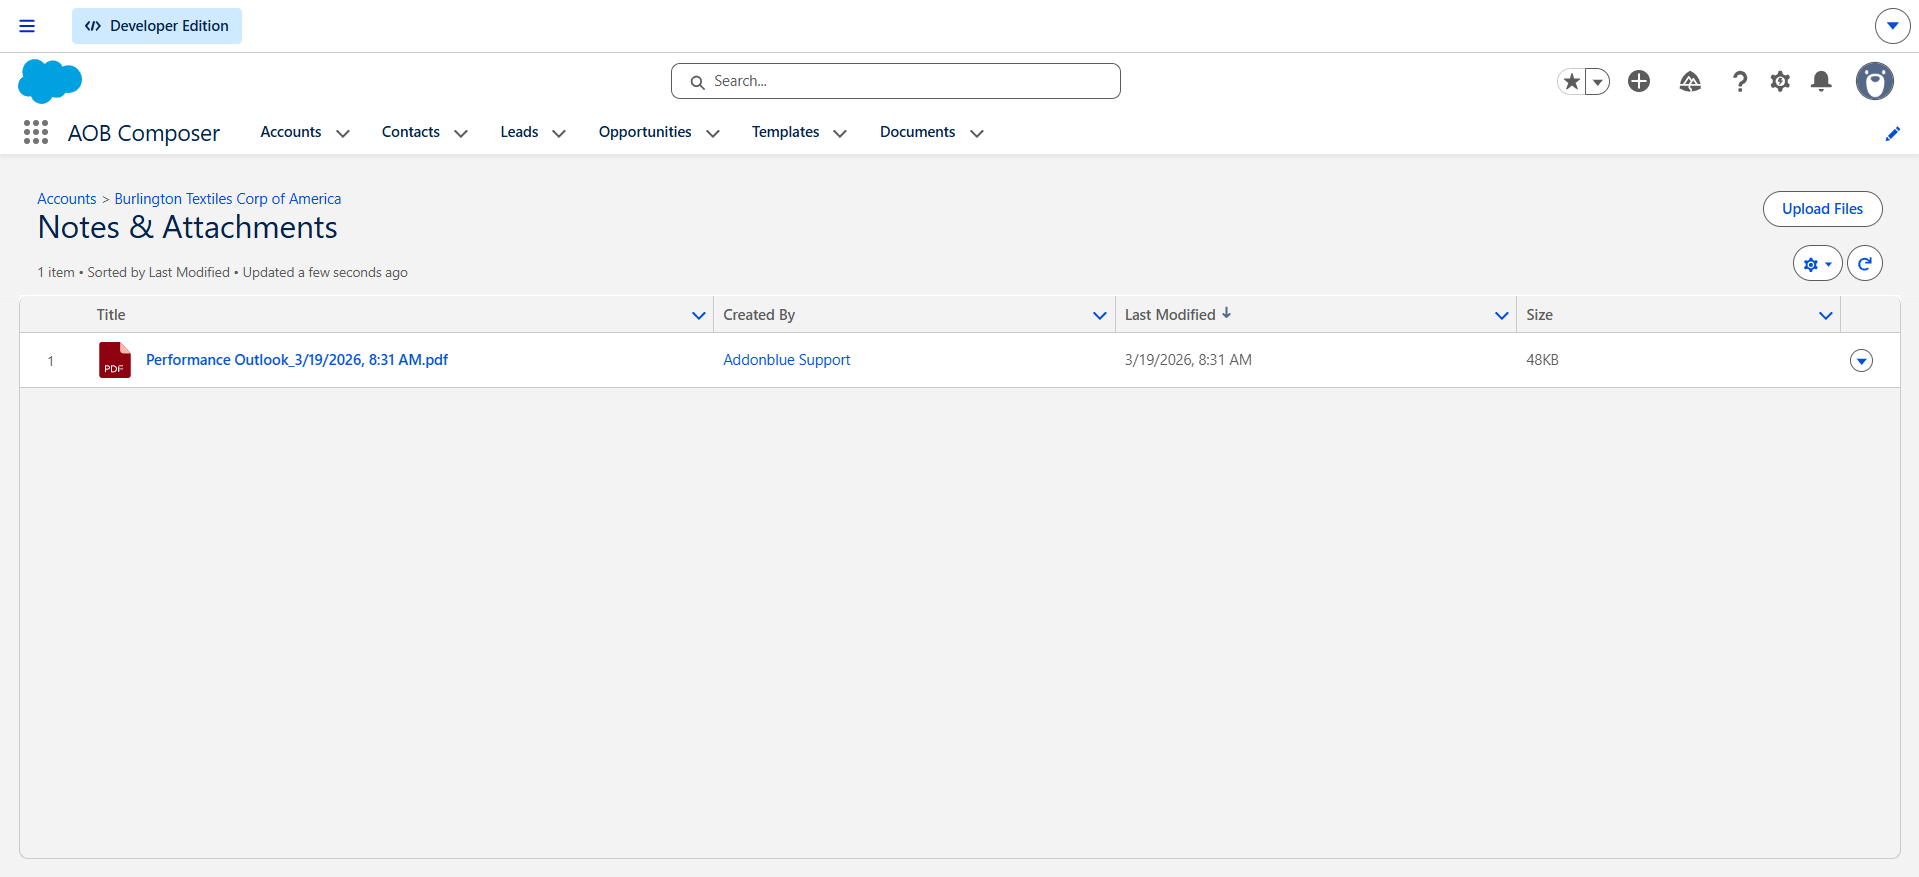This screenshot has height=877, width=1919.
Task: Open Burlington Textiles Corp of America link
Action: click(x=228, y=199)
